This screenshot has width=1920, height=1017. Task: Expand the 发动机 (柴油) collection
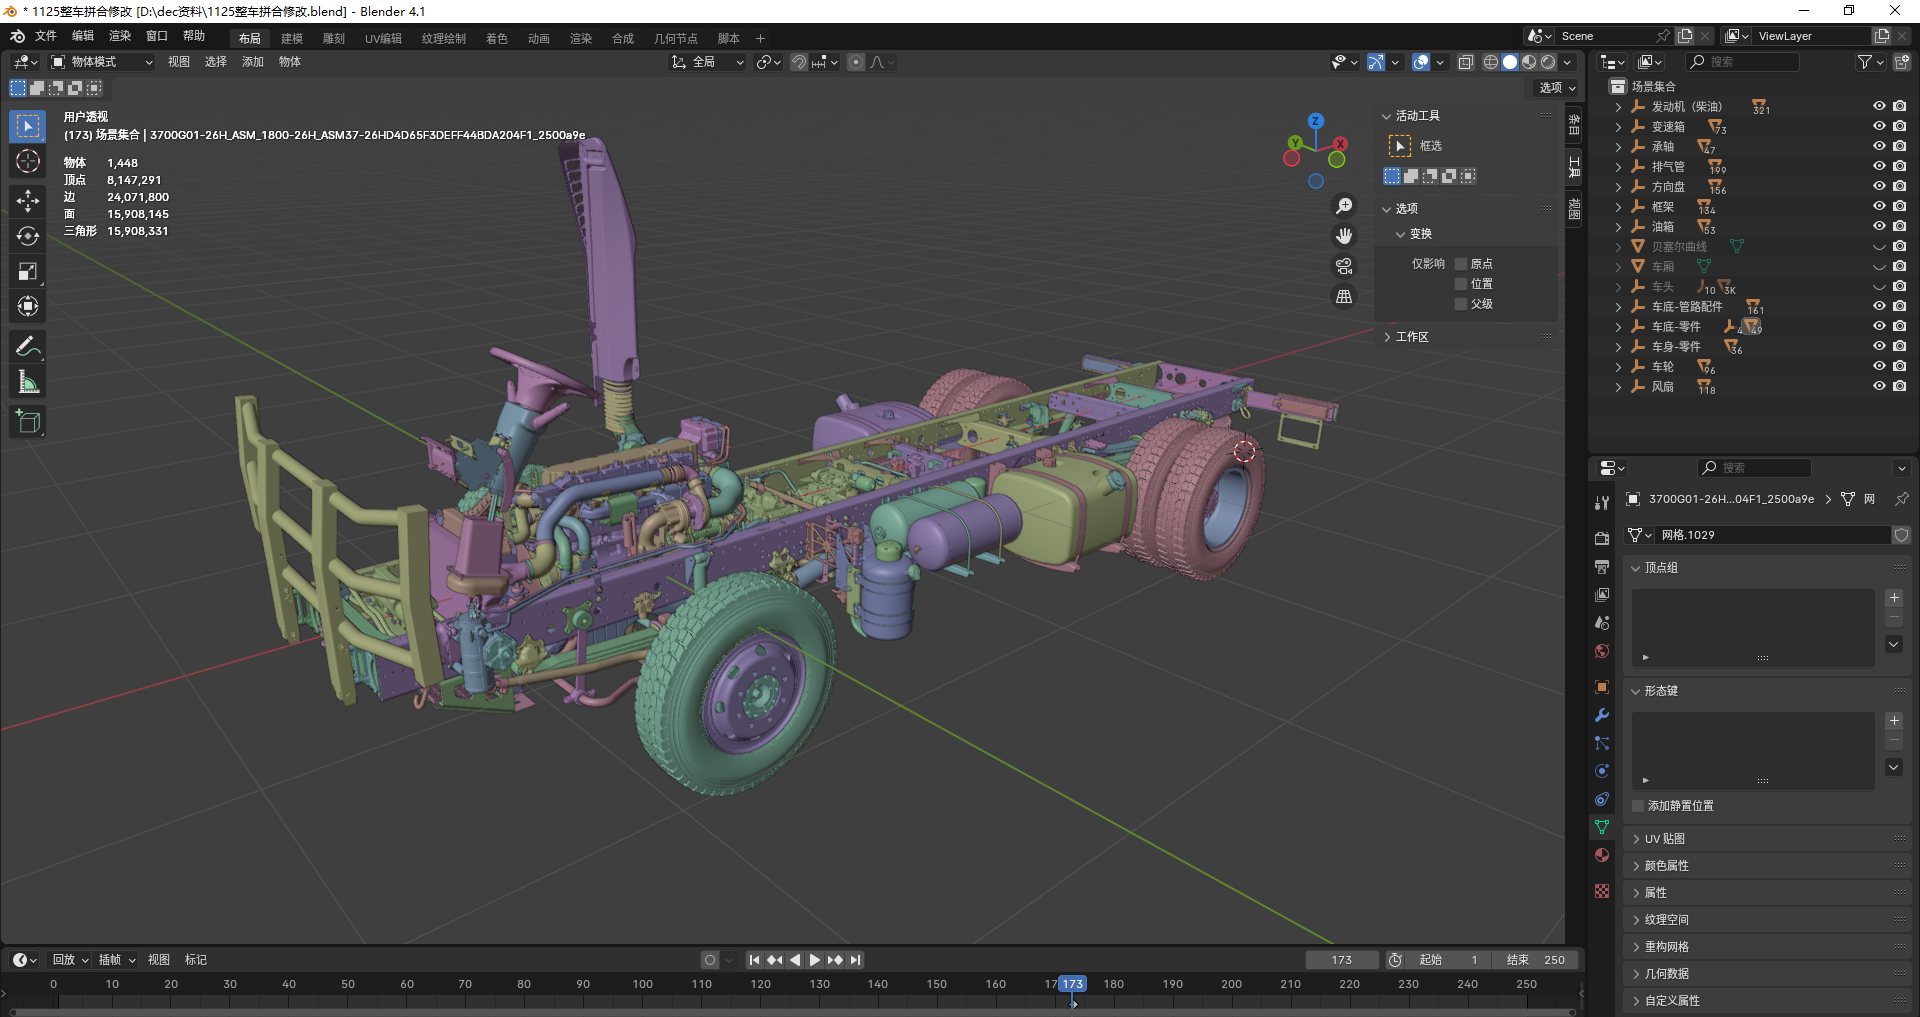1618,107
